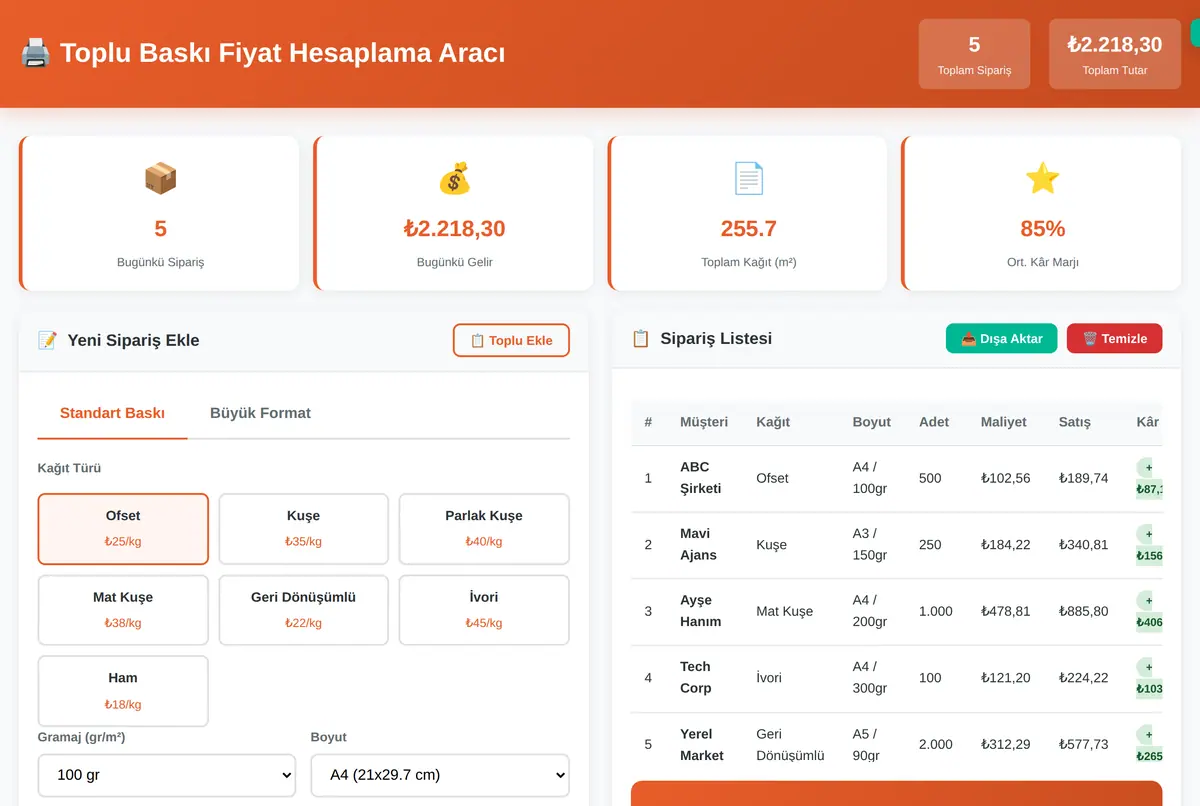The width and height of the screenshot is (1200, 806).
Task: Click the star icon on Ort. Kâr Marjı card
Action: 1042,179
